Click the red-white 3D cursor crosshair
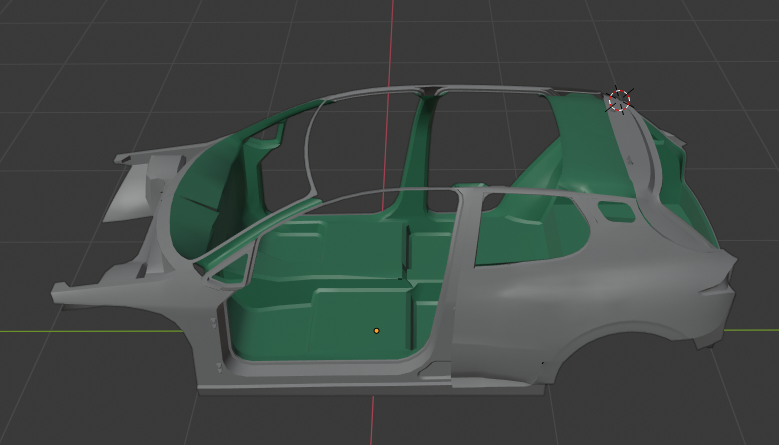The image size is (779, 445). (619, 100)
